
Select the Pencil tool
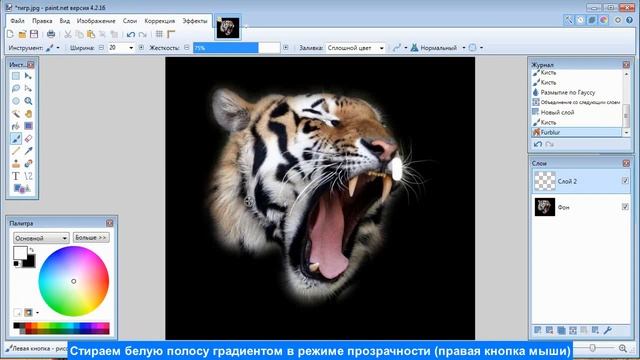pyautogui.click(x=16, y=151)
